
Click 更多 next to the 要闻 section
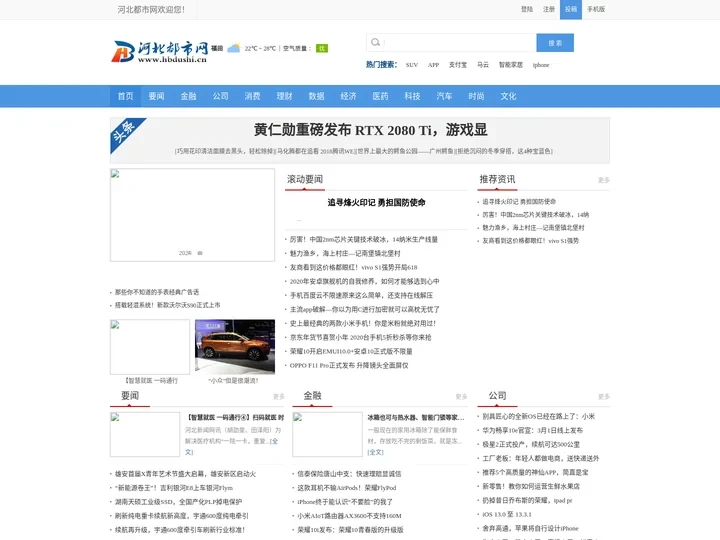278,396
